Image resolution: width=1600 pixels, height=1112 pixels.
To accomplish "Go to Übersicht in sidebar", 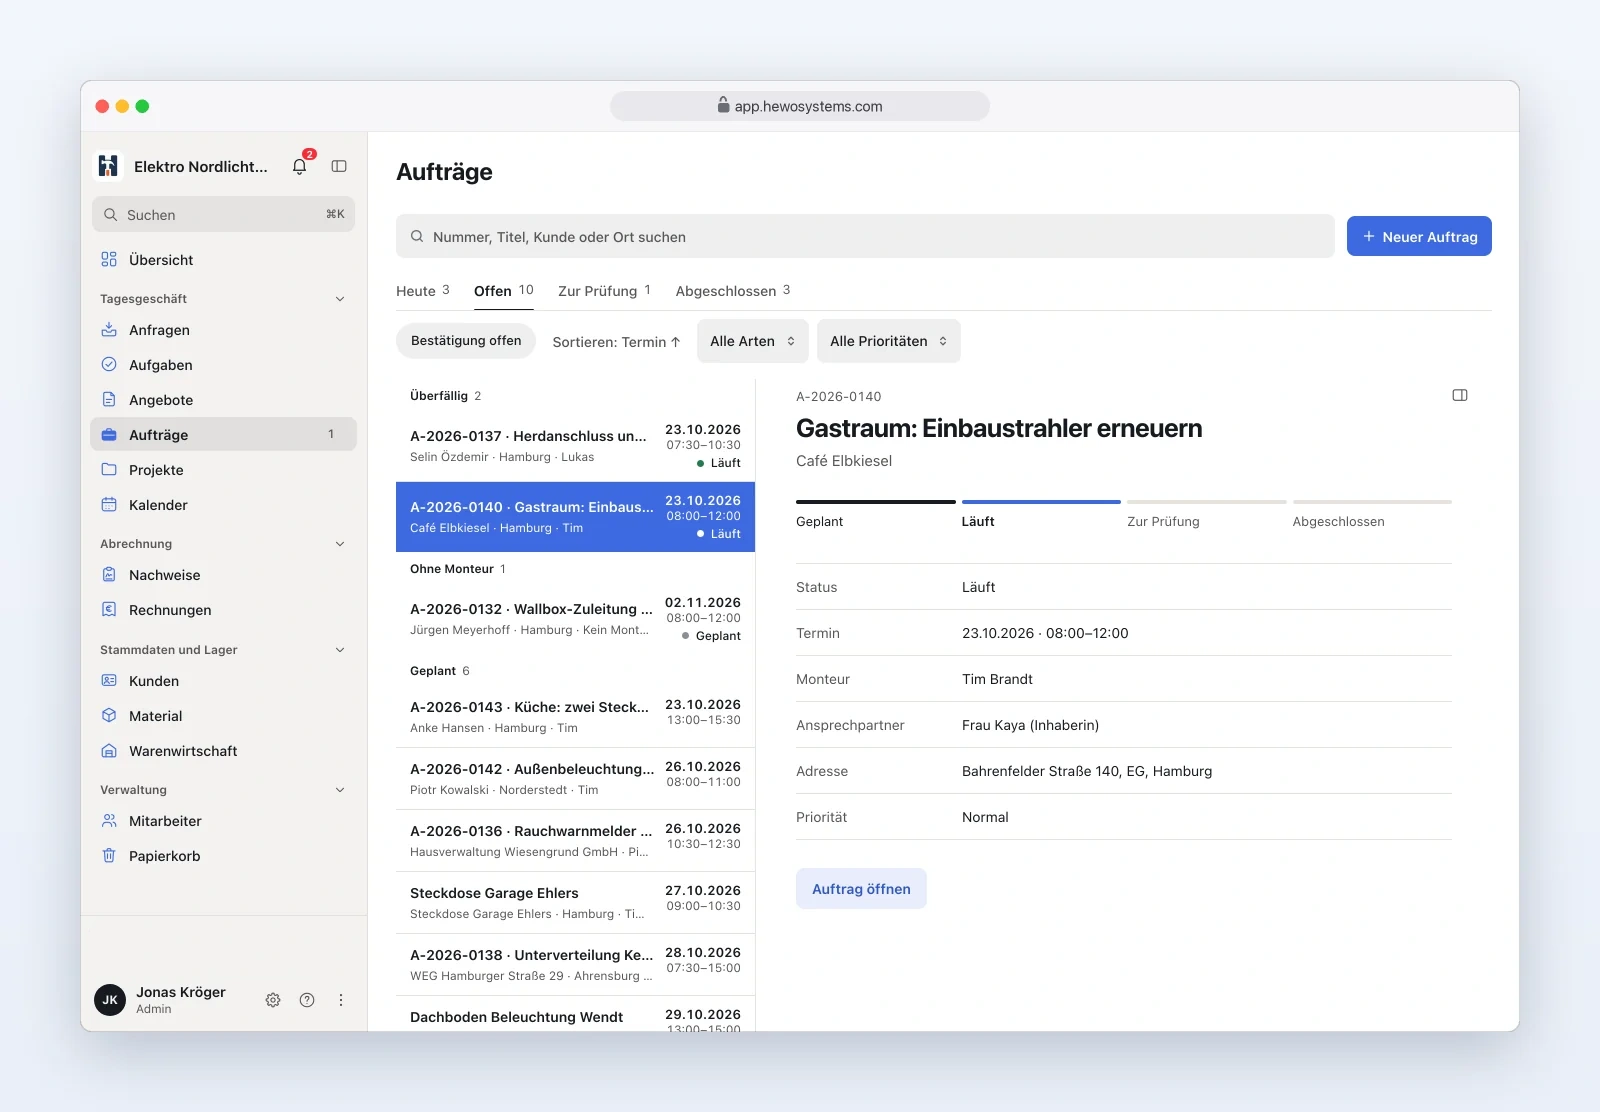I will pos(224,260).
